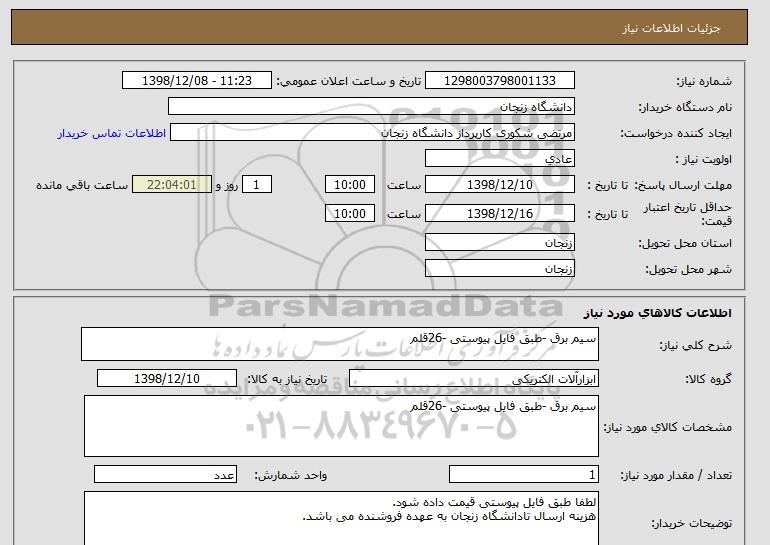
Task: Click the price validity date 1398/12/16
Action: [499, 214]
